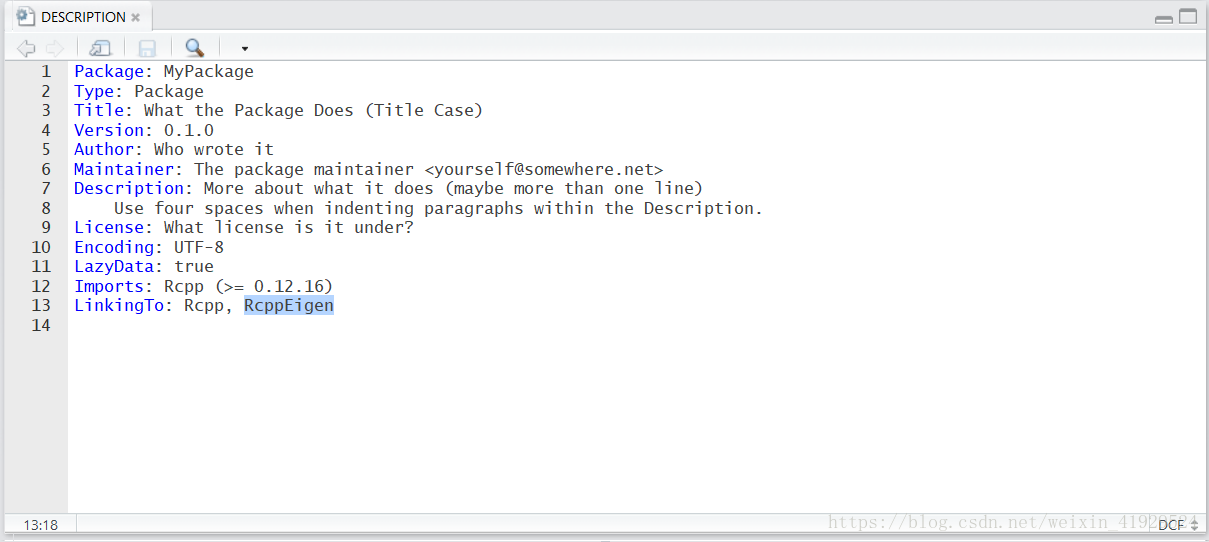Go back to previous source location
This screenshot has height=542, width=1209.
tap(26, 48)
